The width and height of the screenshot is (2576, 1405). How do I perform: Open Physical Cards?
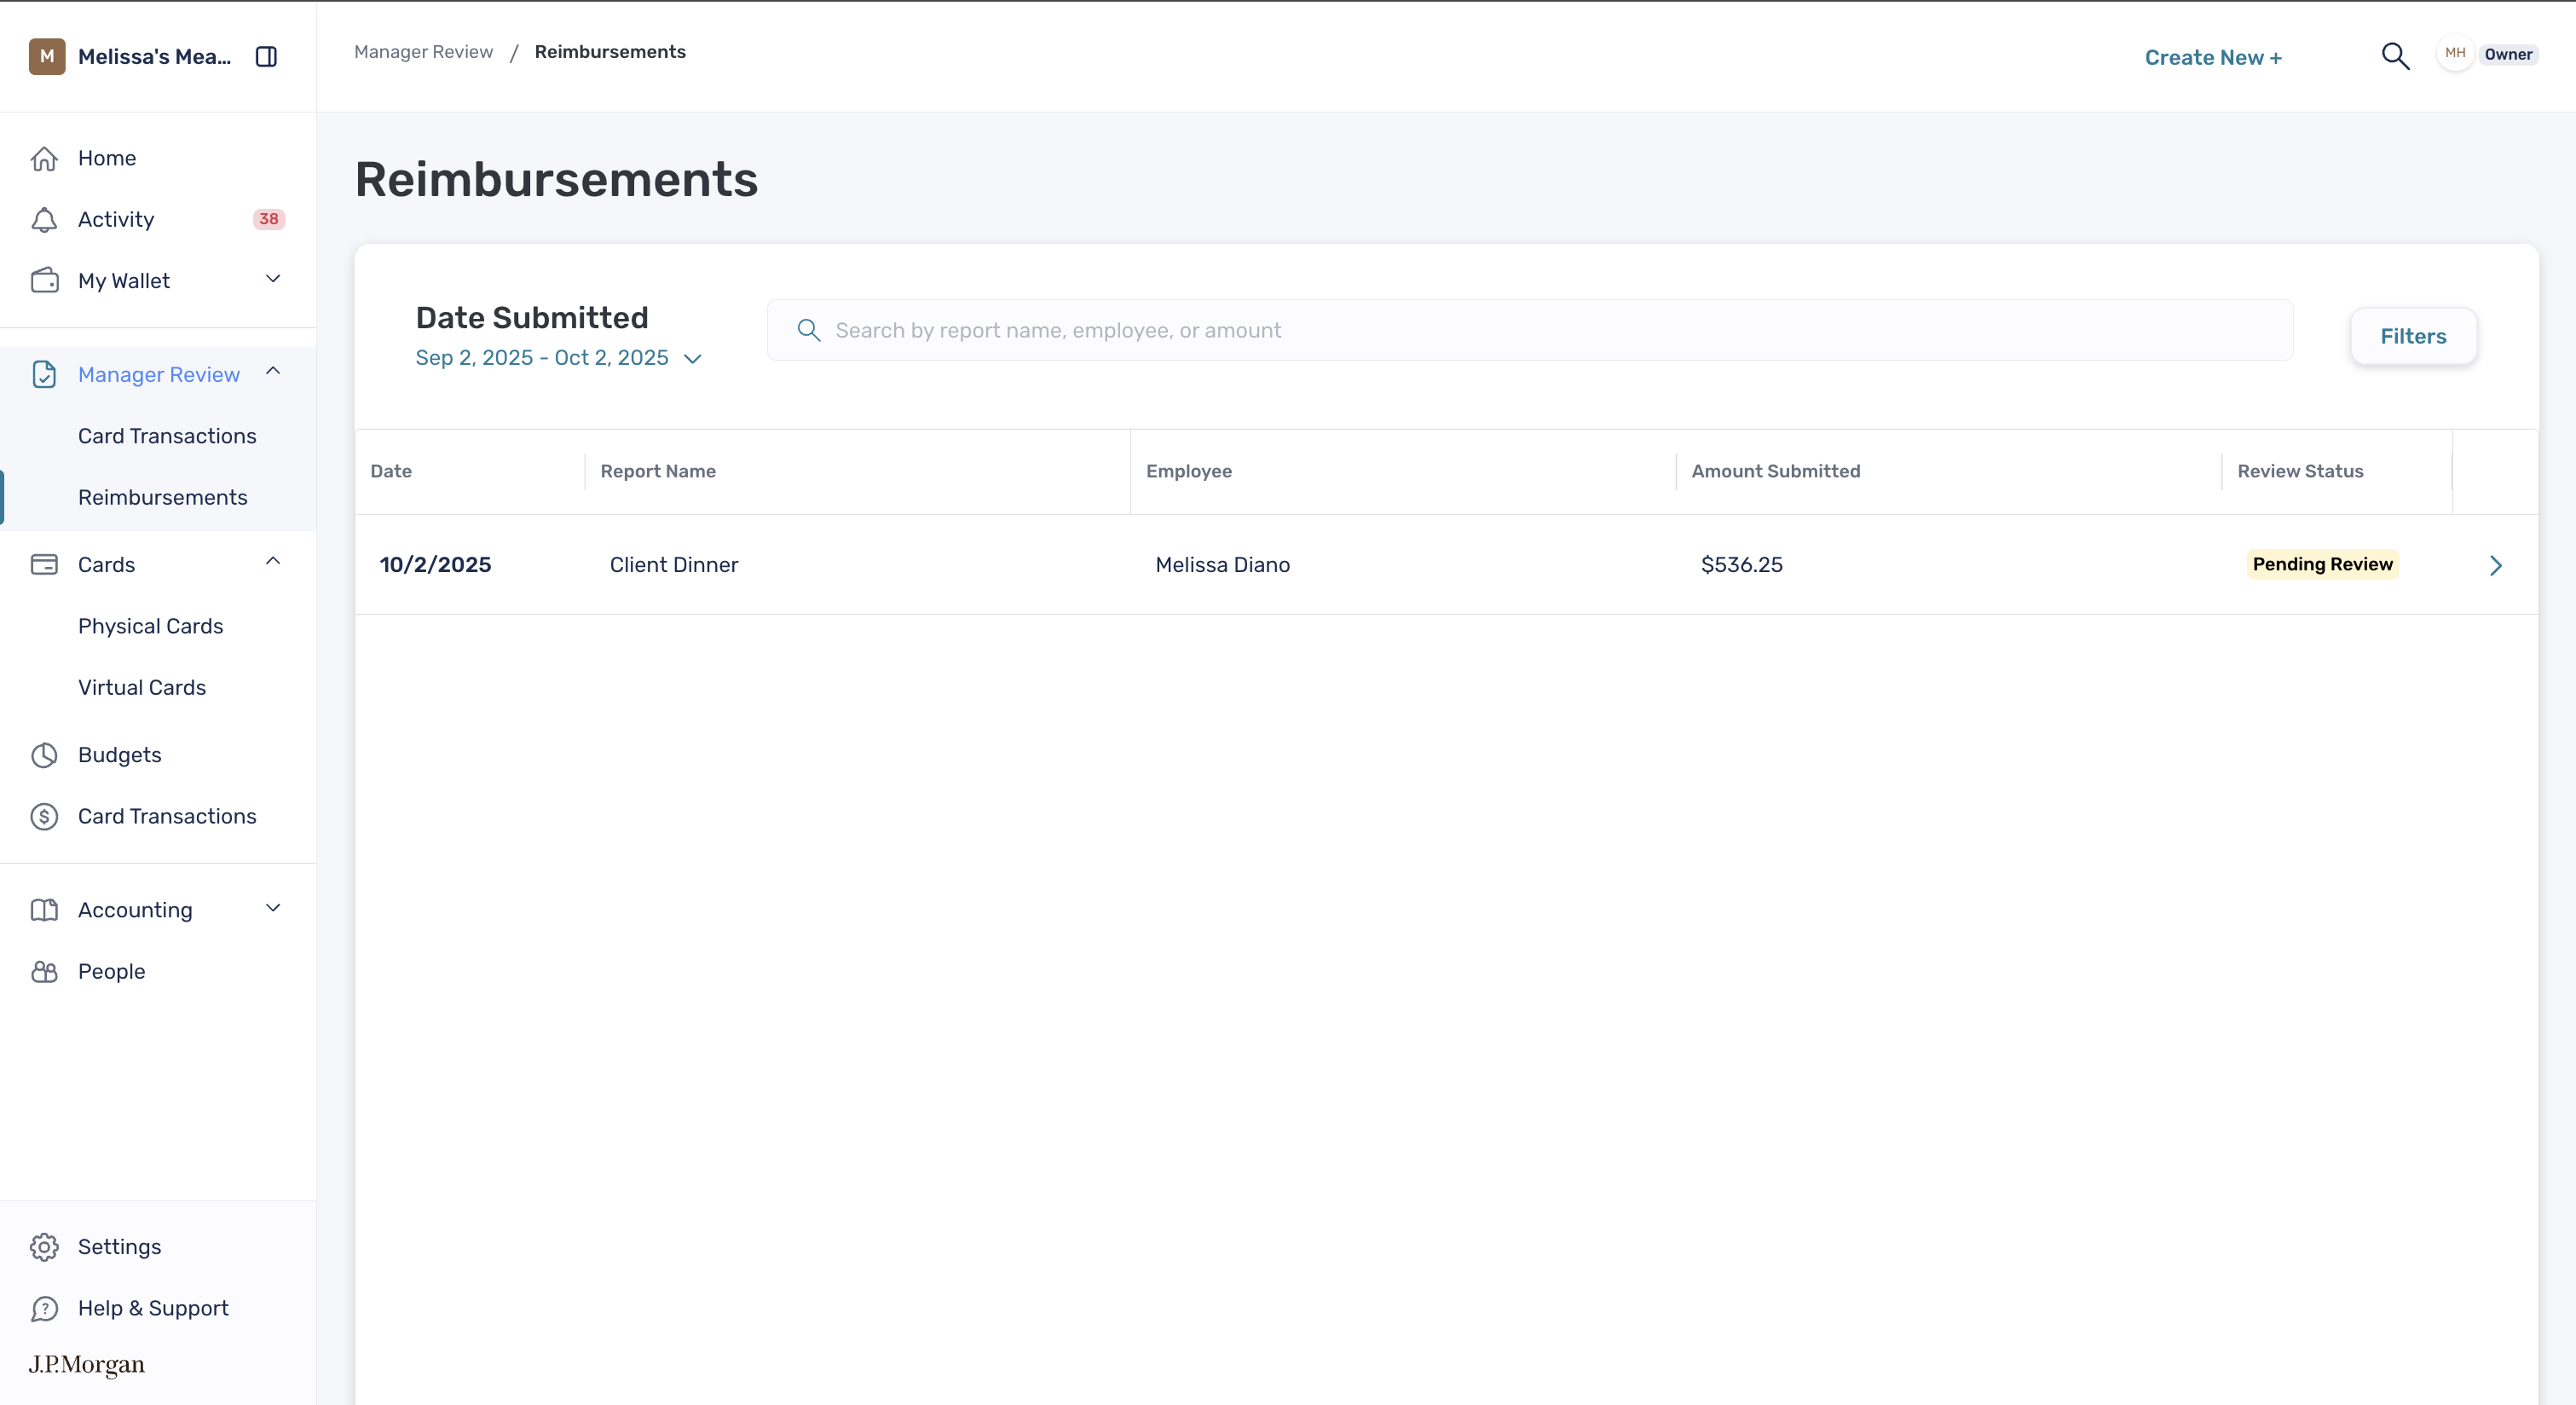[x=151, y=626]
